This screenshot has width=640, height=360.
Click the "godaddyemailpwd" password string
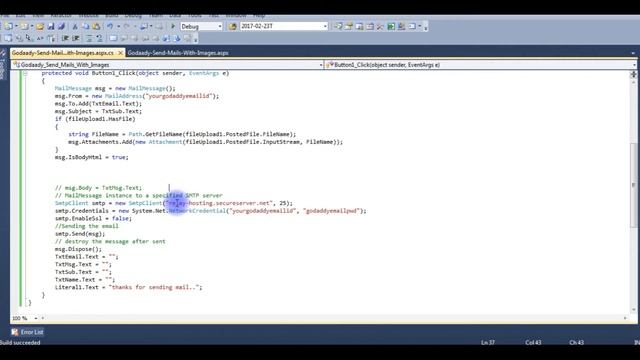coord(332,211)
